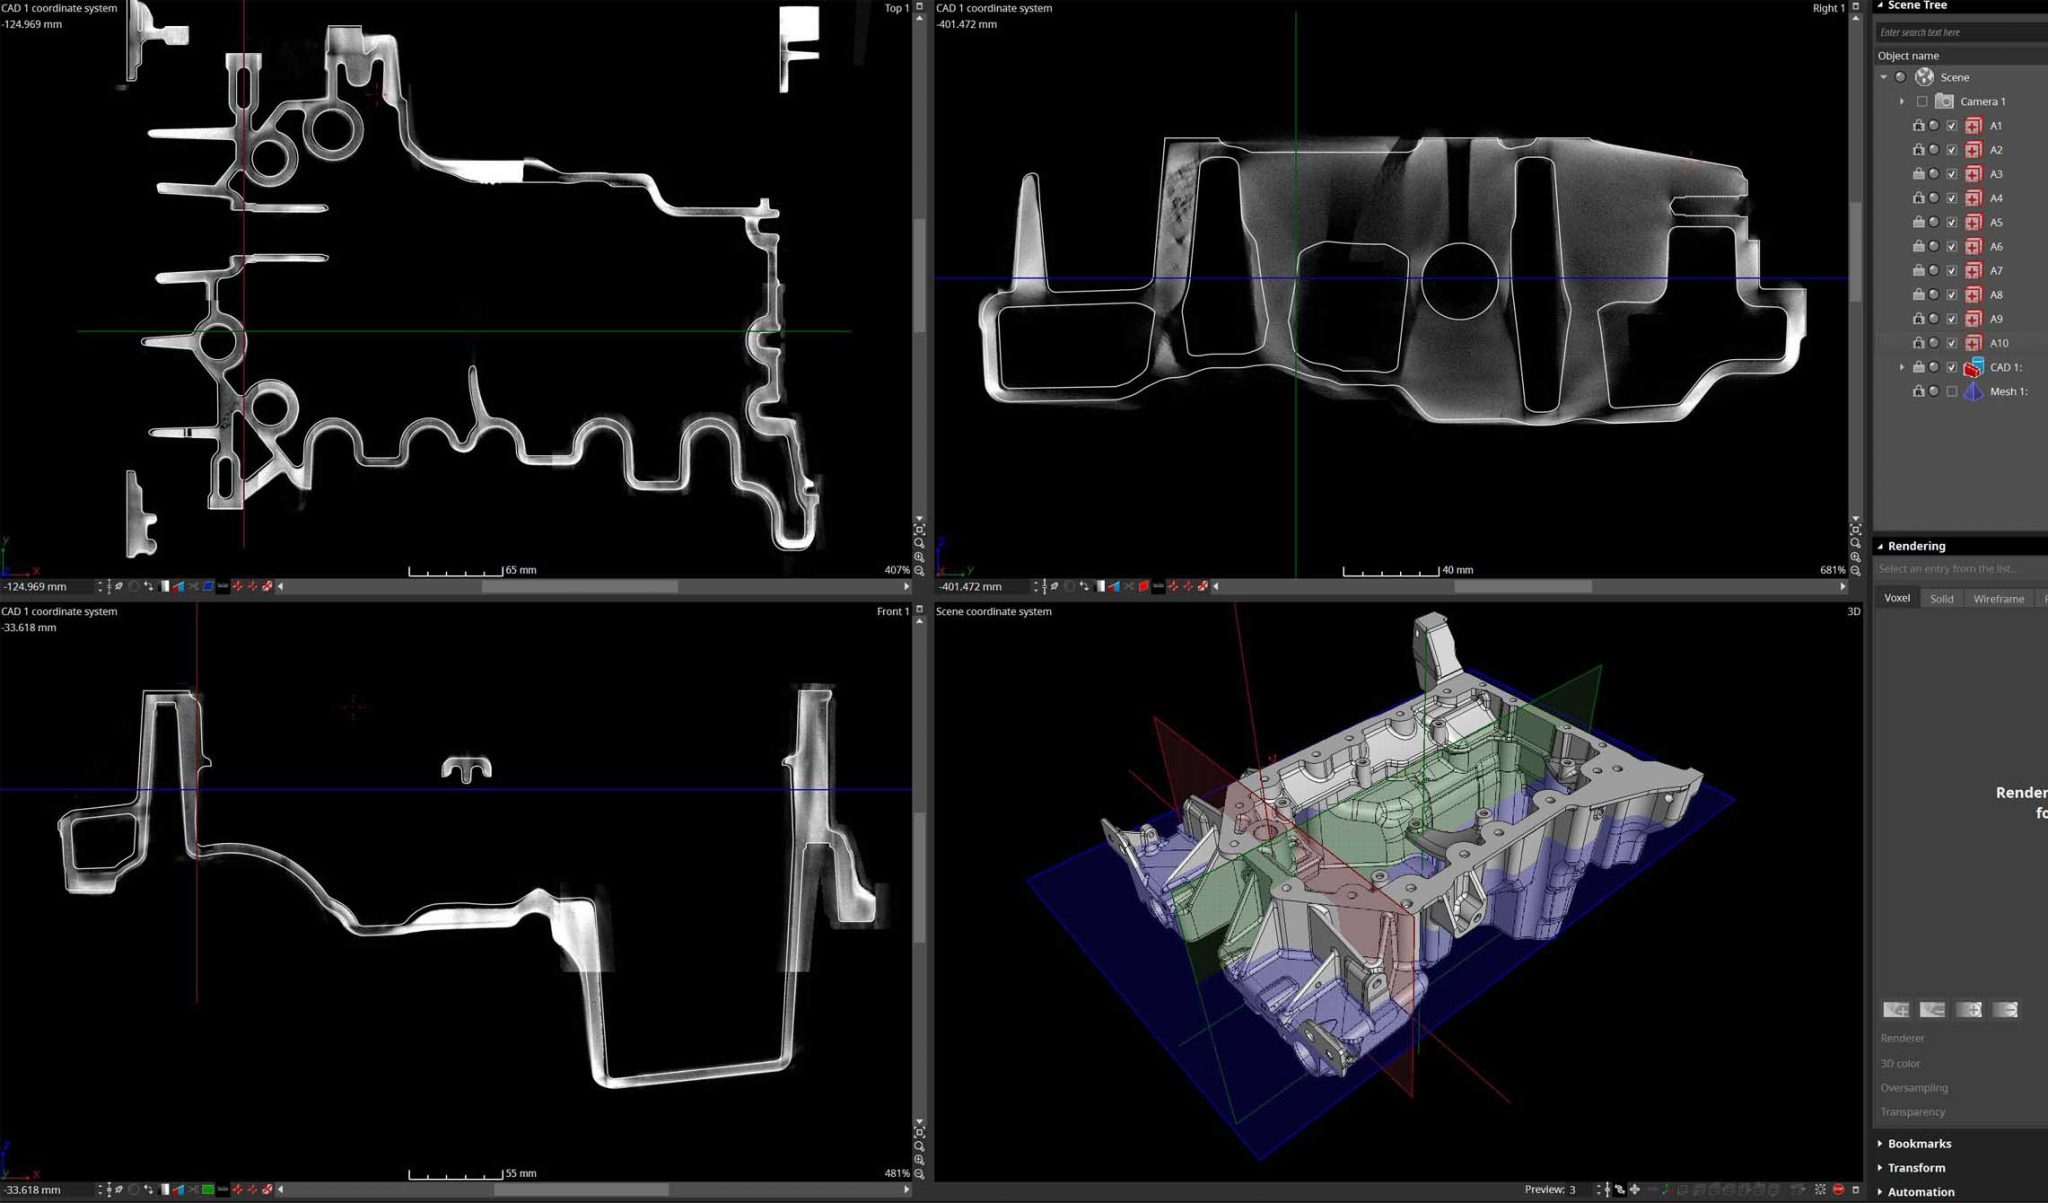Click left arrow of Right 1 slice slider

pyautogui.click(x=1216, y=586)
